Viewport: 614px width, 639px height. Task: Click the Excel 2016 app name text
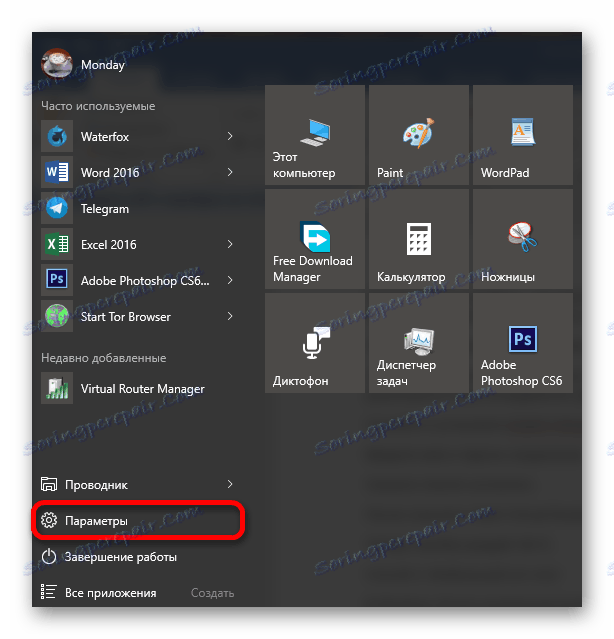[109, 245]
